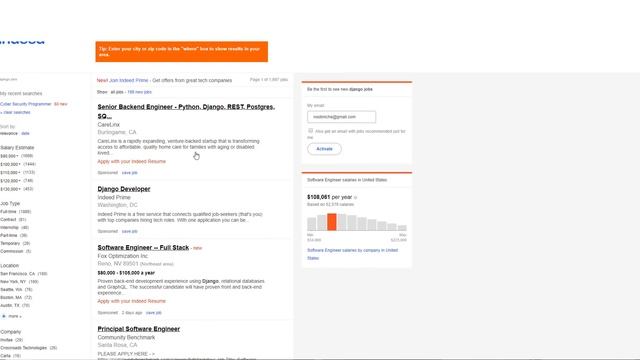Save the Software Engineer Full Stack job
This screenshot has height=360, width=640.
point(153,313)
